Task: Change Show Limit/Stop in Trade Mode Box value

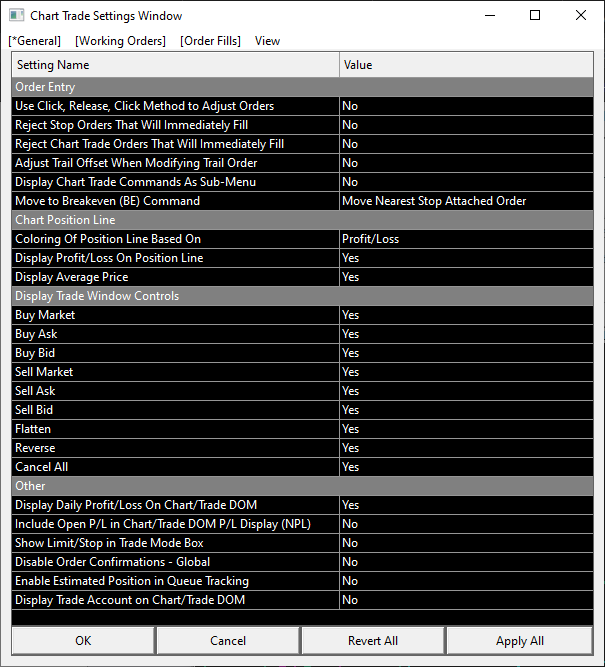Action: point(466,543)
